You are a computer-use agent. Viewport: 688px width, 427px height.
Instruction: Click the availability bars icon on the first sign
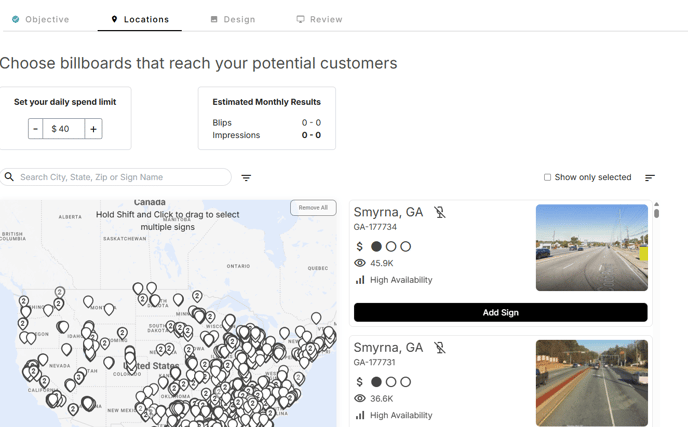point(360,280)
